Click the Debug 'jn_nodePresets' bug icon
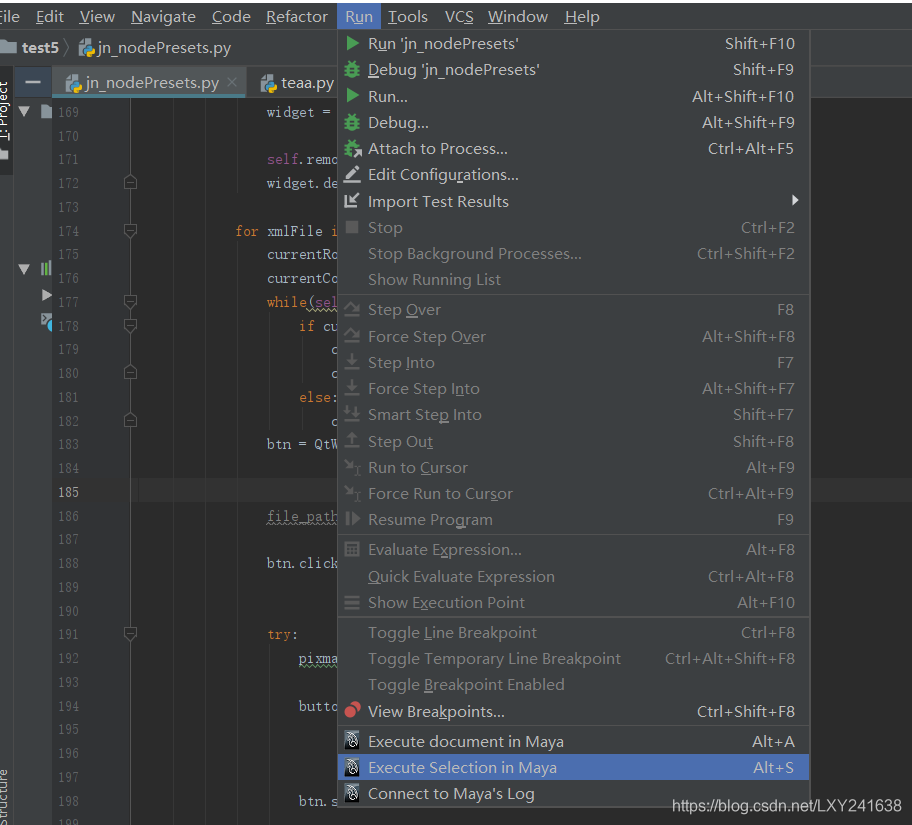 point(352,69)
